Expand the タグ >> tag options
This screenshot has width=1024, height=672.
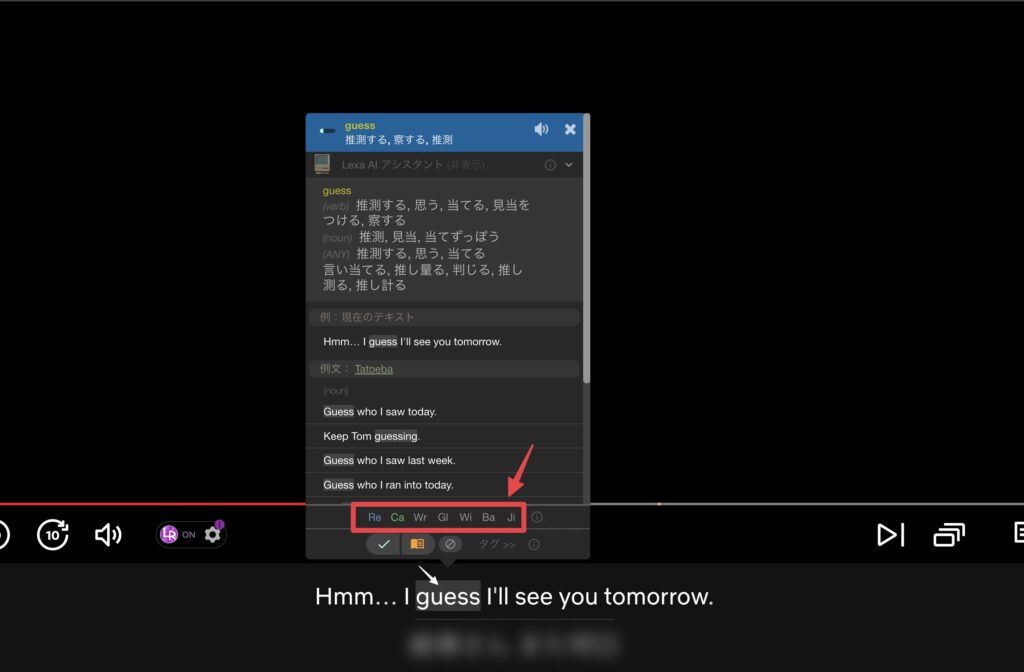pos(496,545)
